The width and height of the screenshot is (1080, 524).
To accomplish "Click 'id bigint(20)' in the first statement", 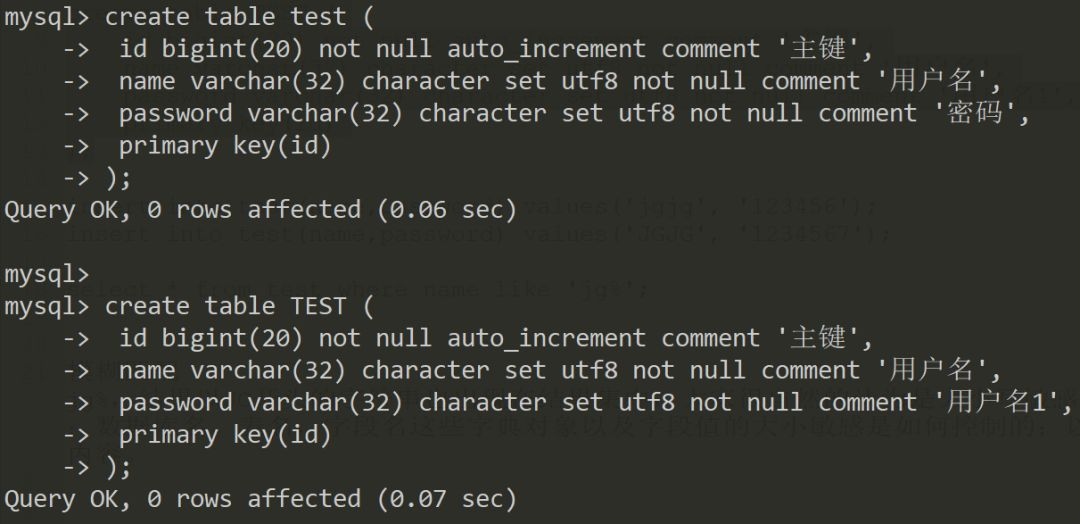I will 211,49.
